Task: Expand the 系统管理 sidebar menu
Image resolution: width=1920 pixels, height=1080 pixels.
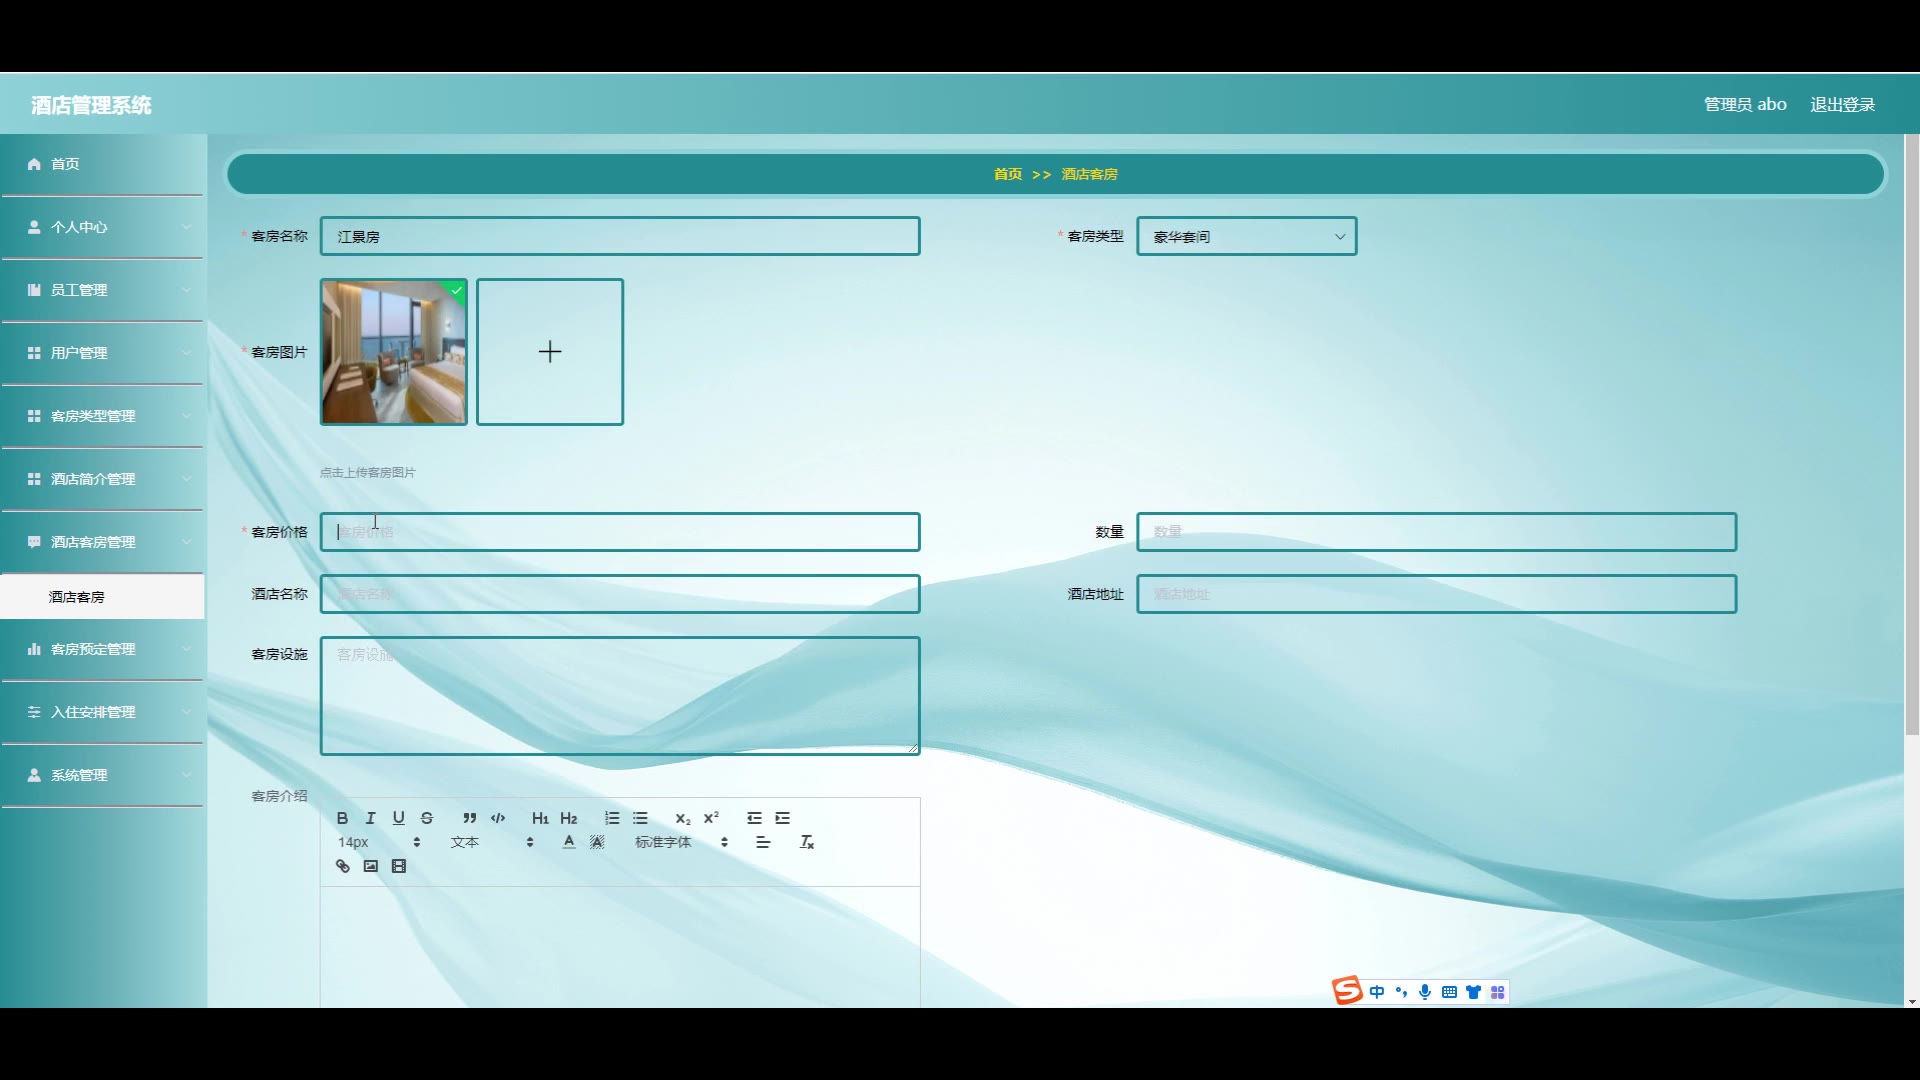Action: click(x=102, y=775)
